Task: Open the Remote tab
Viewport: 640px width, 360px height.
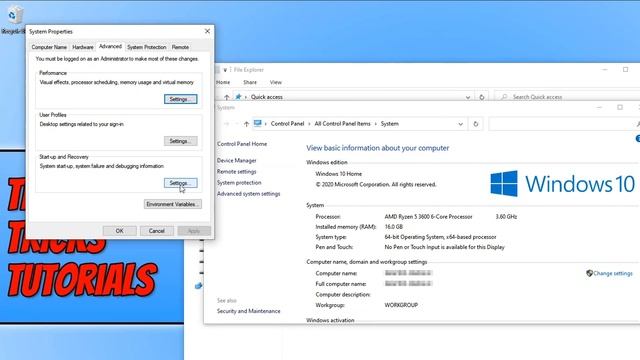Action: tap(180, 47)
